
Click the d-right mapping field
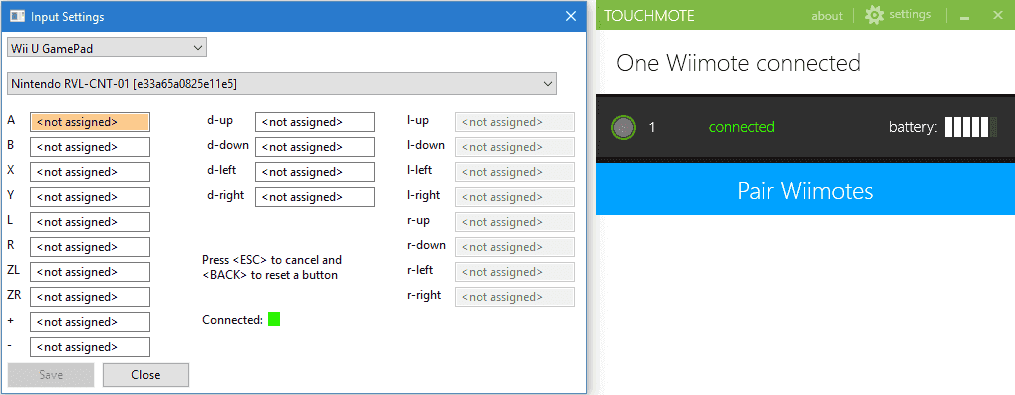coord(315,197)
